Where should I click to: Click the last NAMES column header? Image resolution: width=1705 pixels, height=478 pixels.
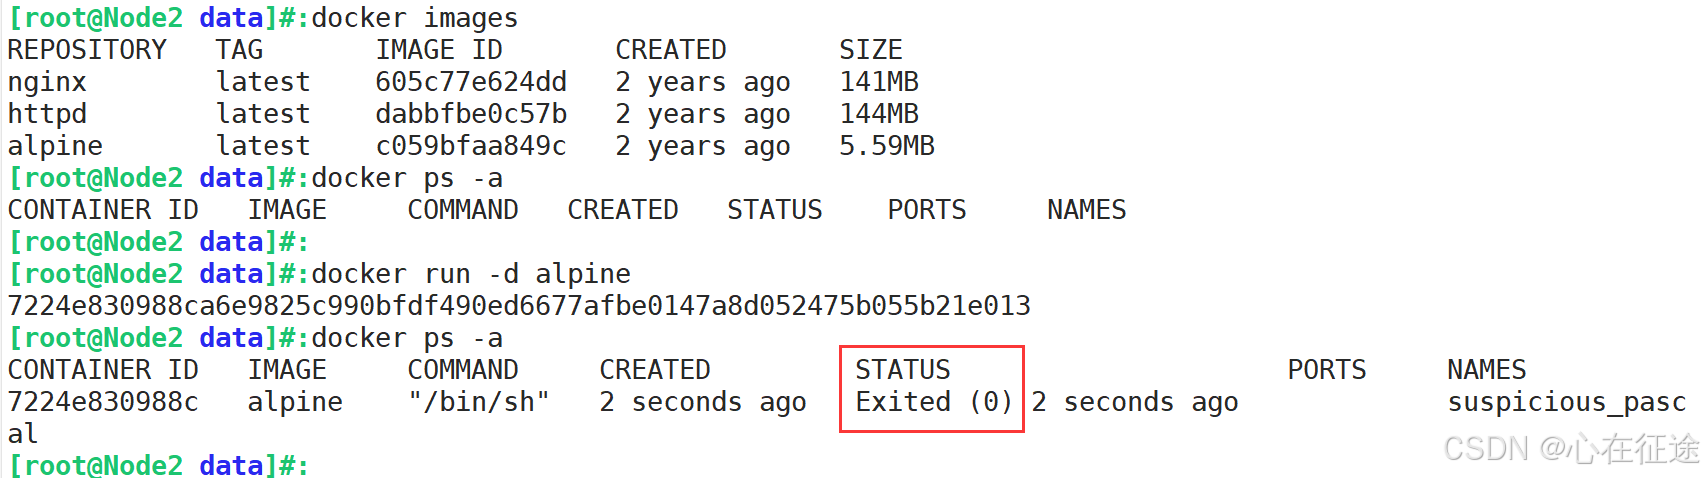[1487, 370]
